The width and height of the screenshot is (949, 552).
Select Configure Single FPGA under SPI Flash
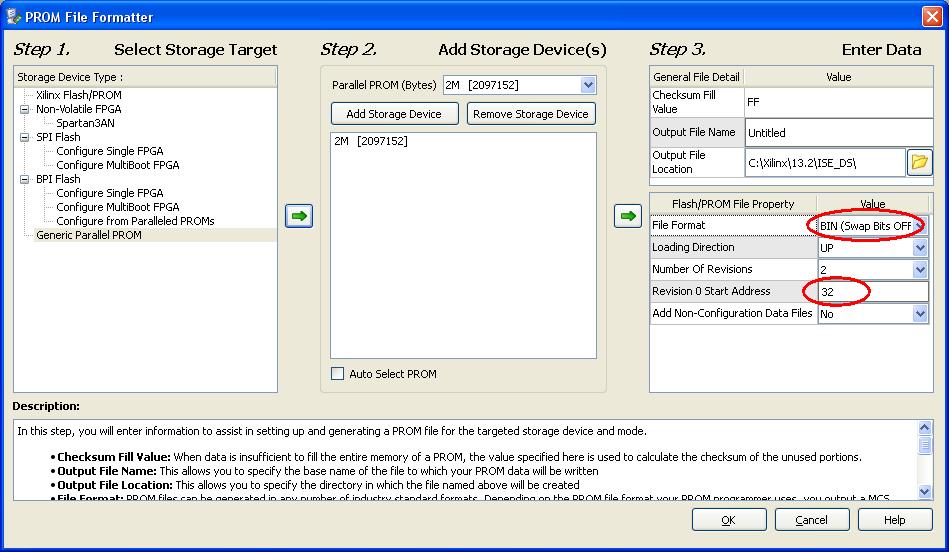110,151
